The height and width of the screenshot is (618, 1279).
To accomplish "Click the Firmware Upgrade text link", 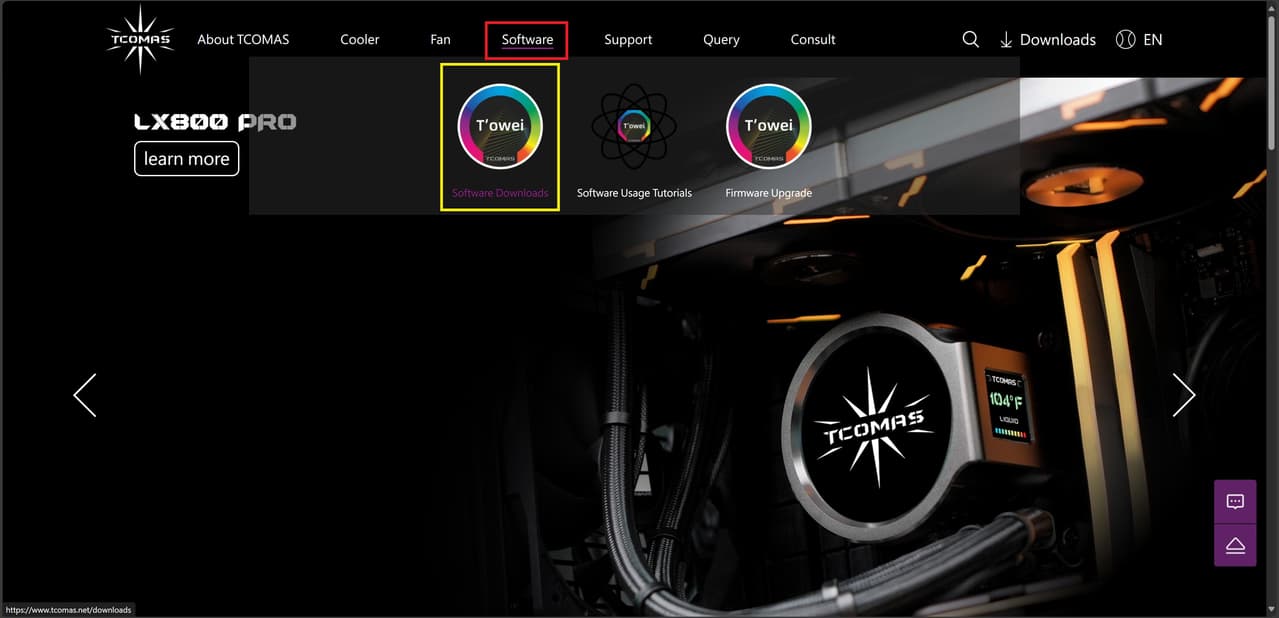I will 768,193.
